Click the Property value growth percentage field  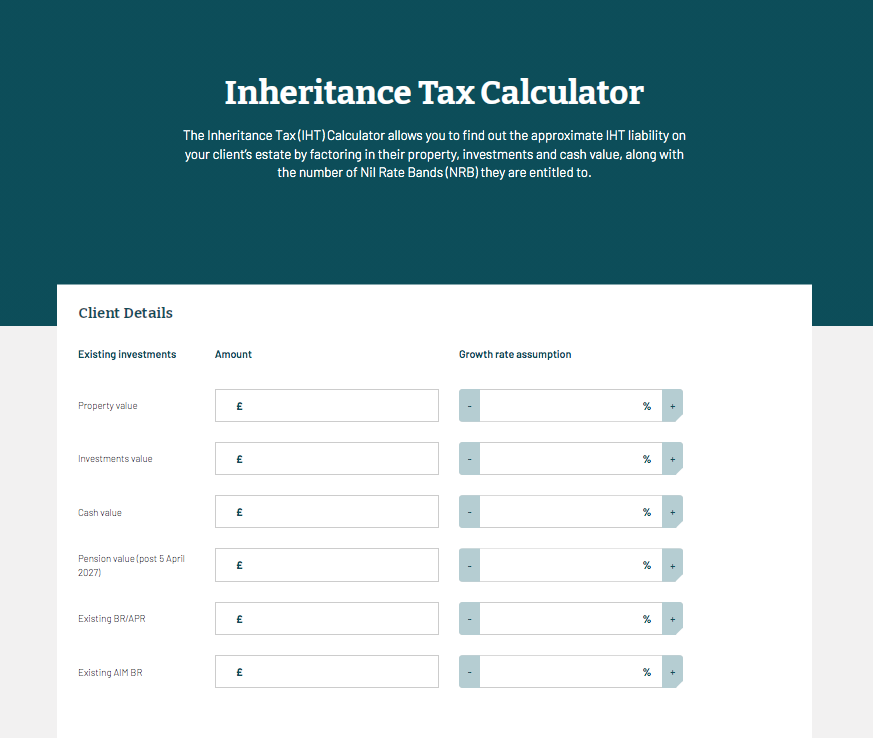[560, 406]
